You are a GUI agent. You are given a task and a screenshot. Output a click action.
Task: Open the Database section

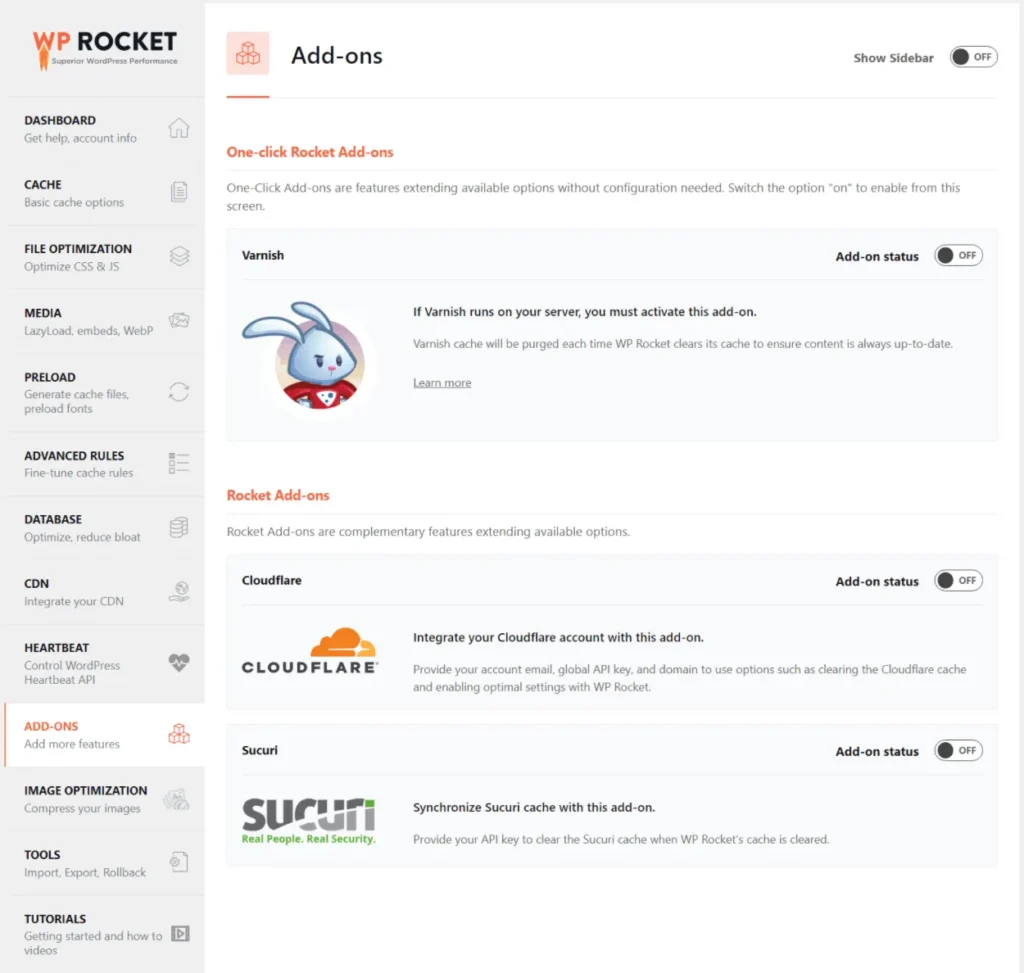point(104,528)
